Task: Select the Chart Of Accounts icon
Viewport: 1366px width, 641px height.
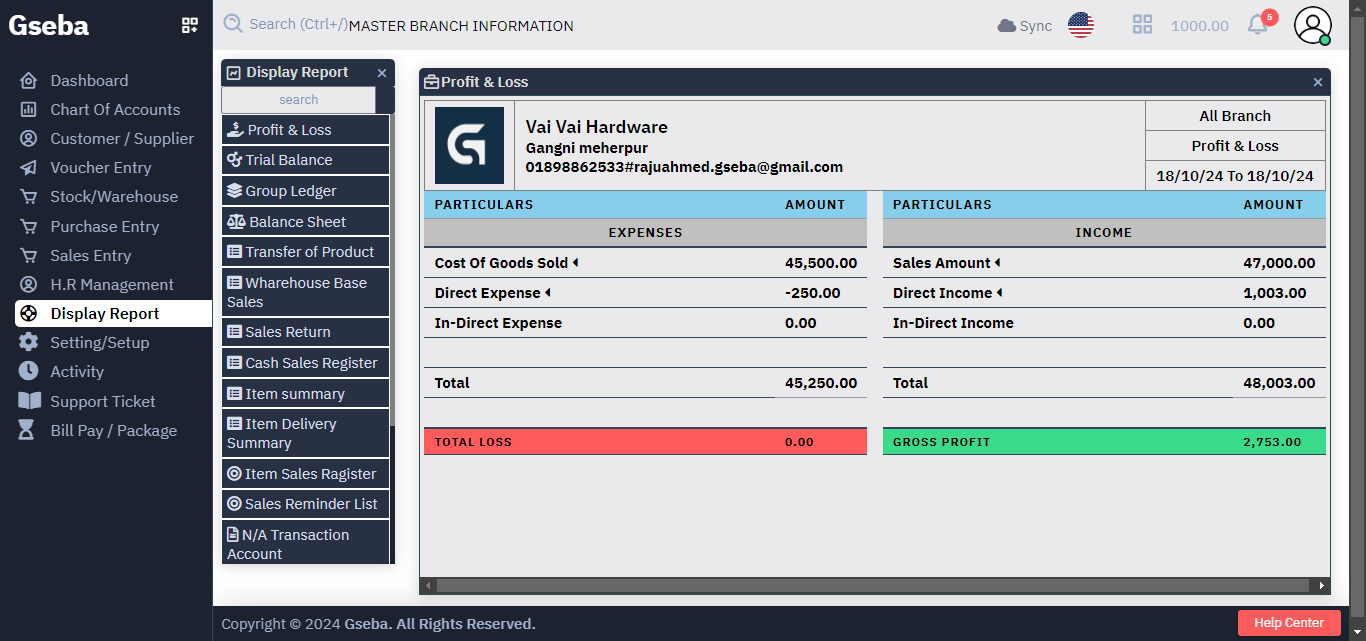Action: point(29,109)
